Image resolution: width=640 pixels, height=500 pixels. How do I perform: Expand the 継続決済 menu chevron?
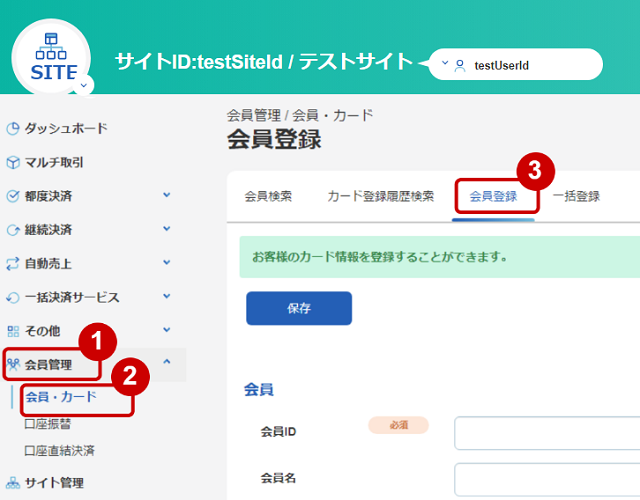[x=167, y=229]
